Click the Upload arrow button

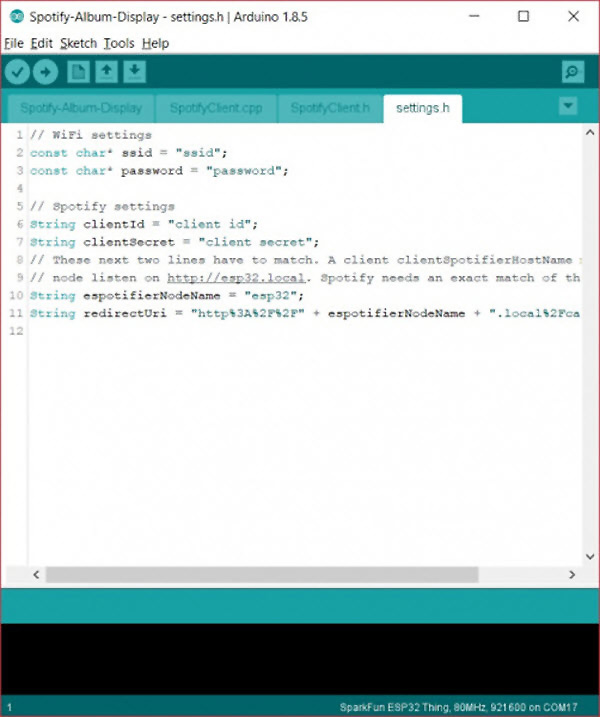point(45,72)
